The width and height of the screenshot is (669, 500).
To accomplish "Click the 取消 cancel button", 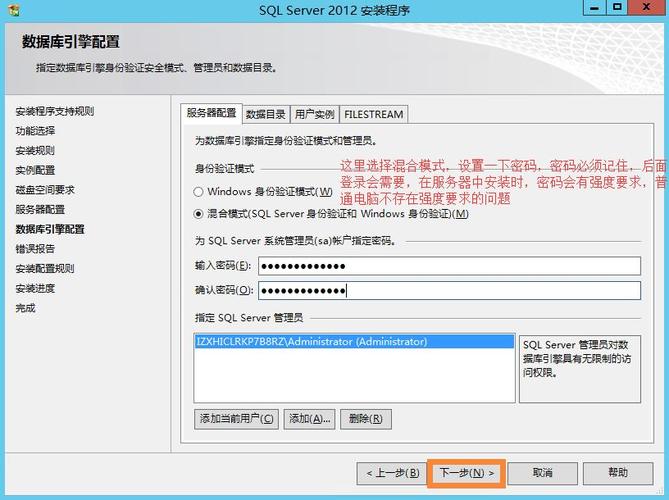I will [x=542, y=473].
